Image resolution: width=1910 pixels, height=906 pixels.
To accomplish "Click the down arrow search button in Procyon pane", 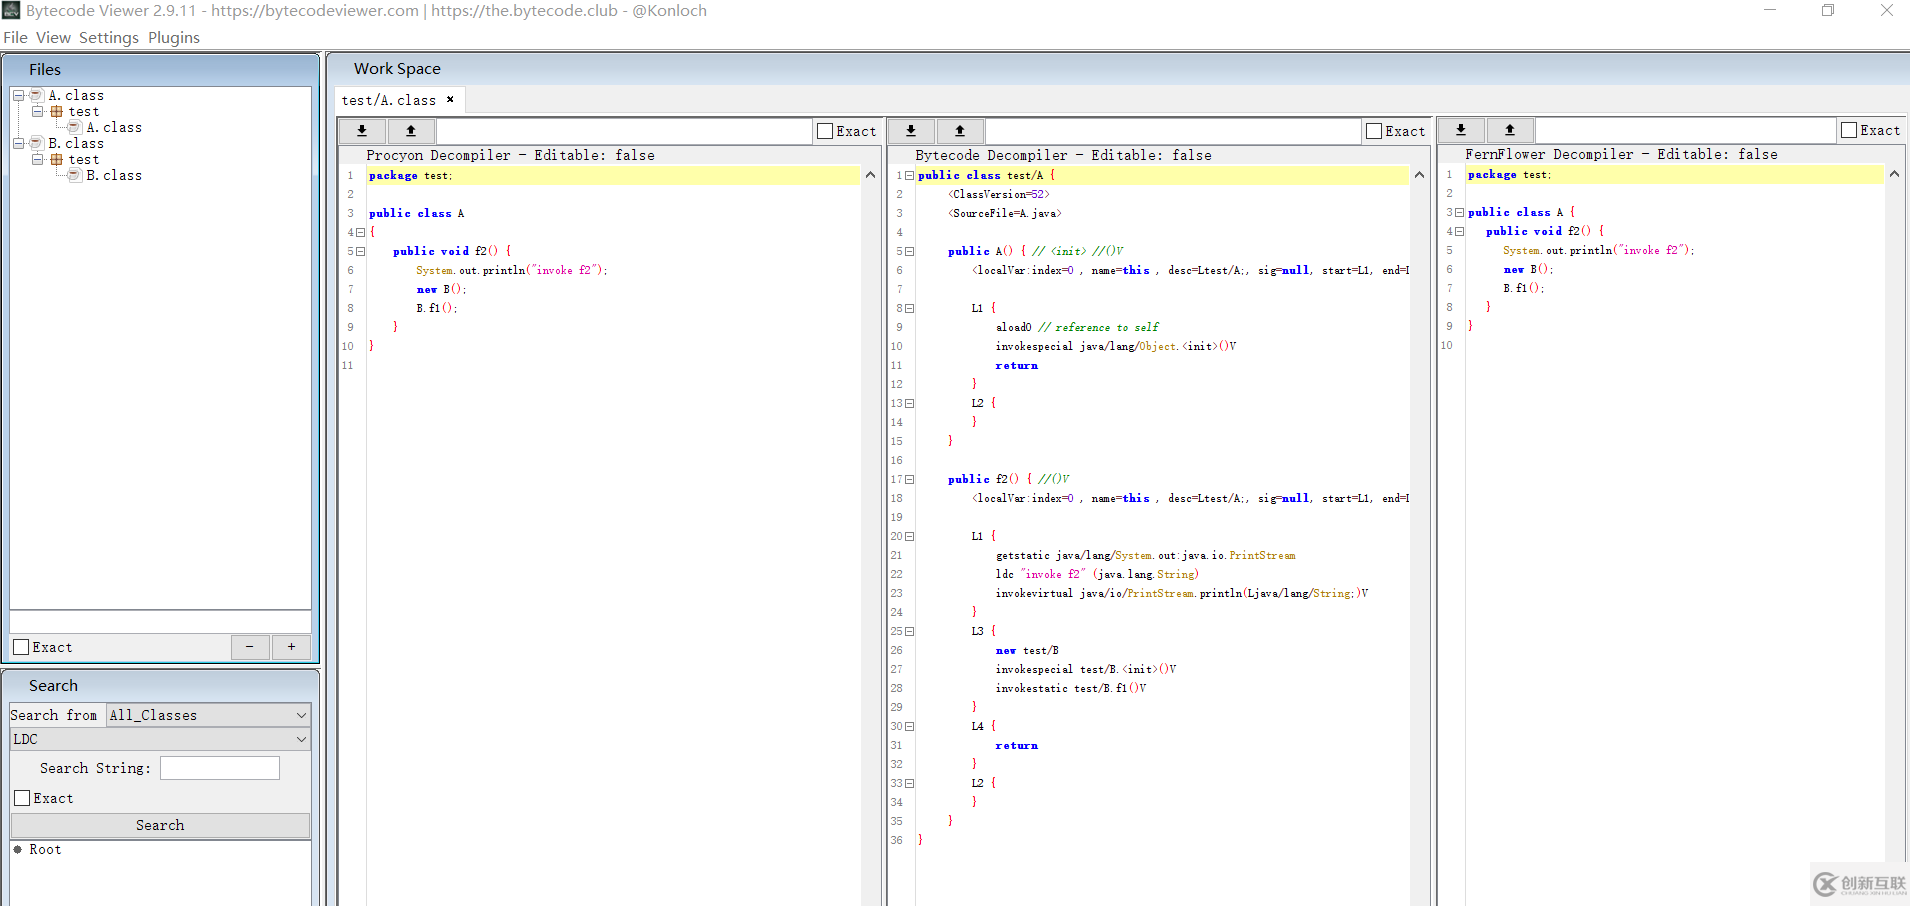I will tap(362, 131).
